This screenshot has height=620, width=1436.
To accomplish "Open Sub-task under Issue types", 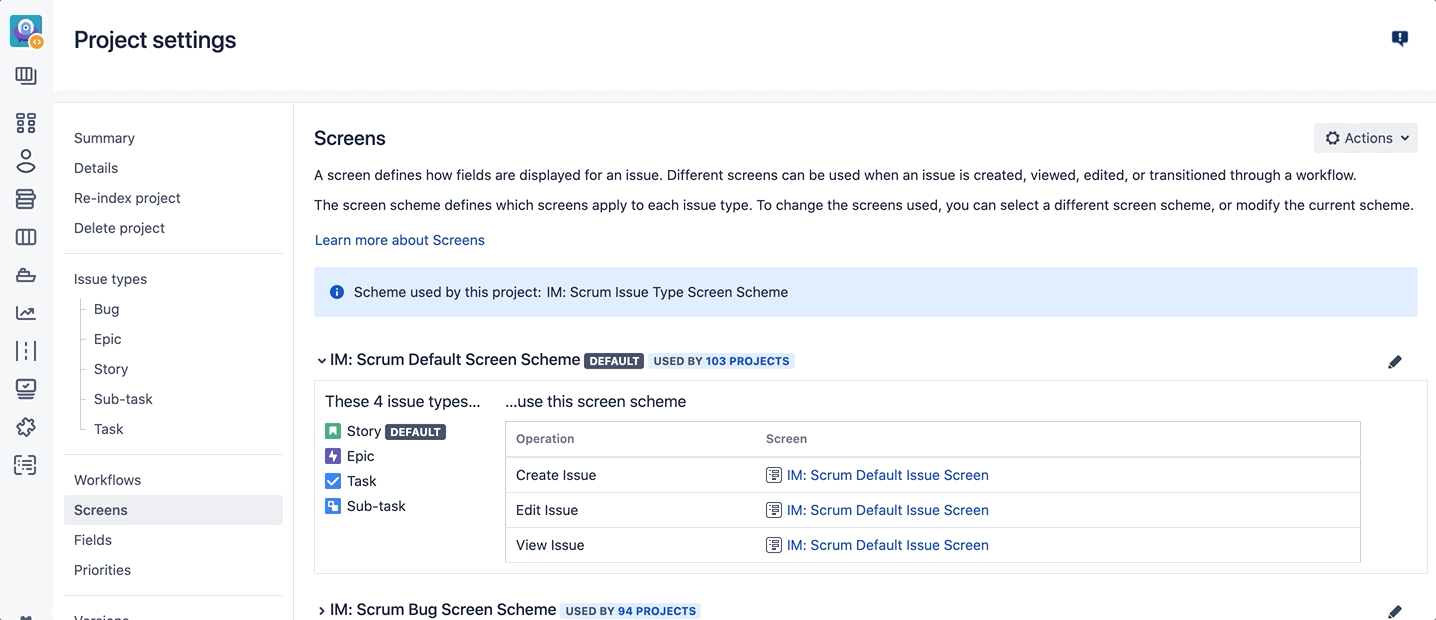I will tap(123, 399).
